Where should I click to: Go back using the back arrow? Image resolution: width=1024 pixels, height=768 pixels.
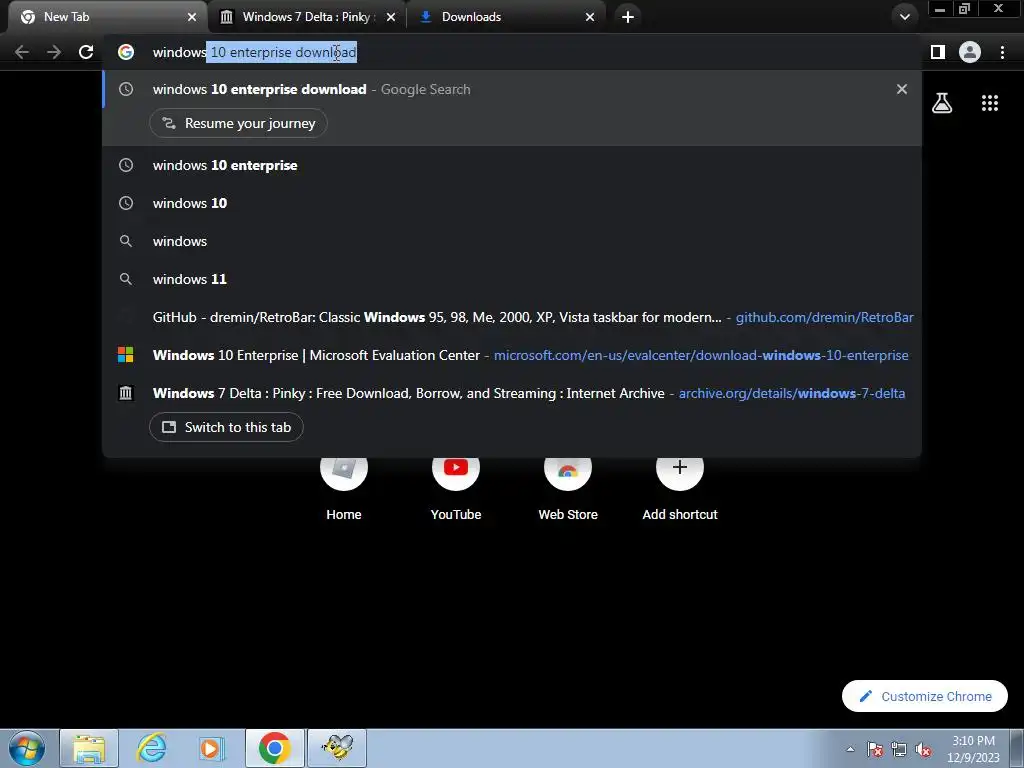pyautogui.click(x=22, y=52)
